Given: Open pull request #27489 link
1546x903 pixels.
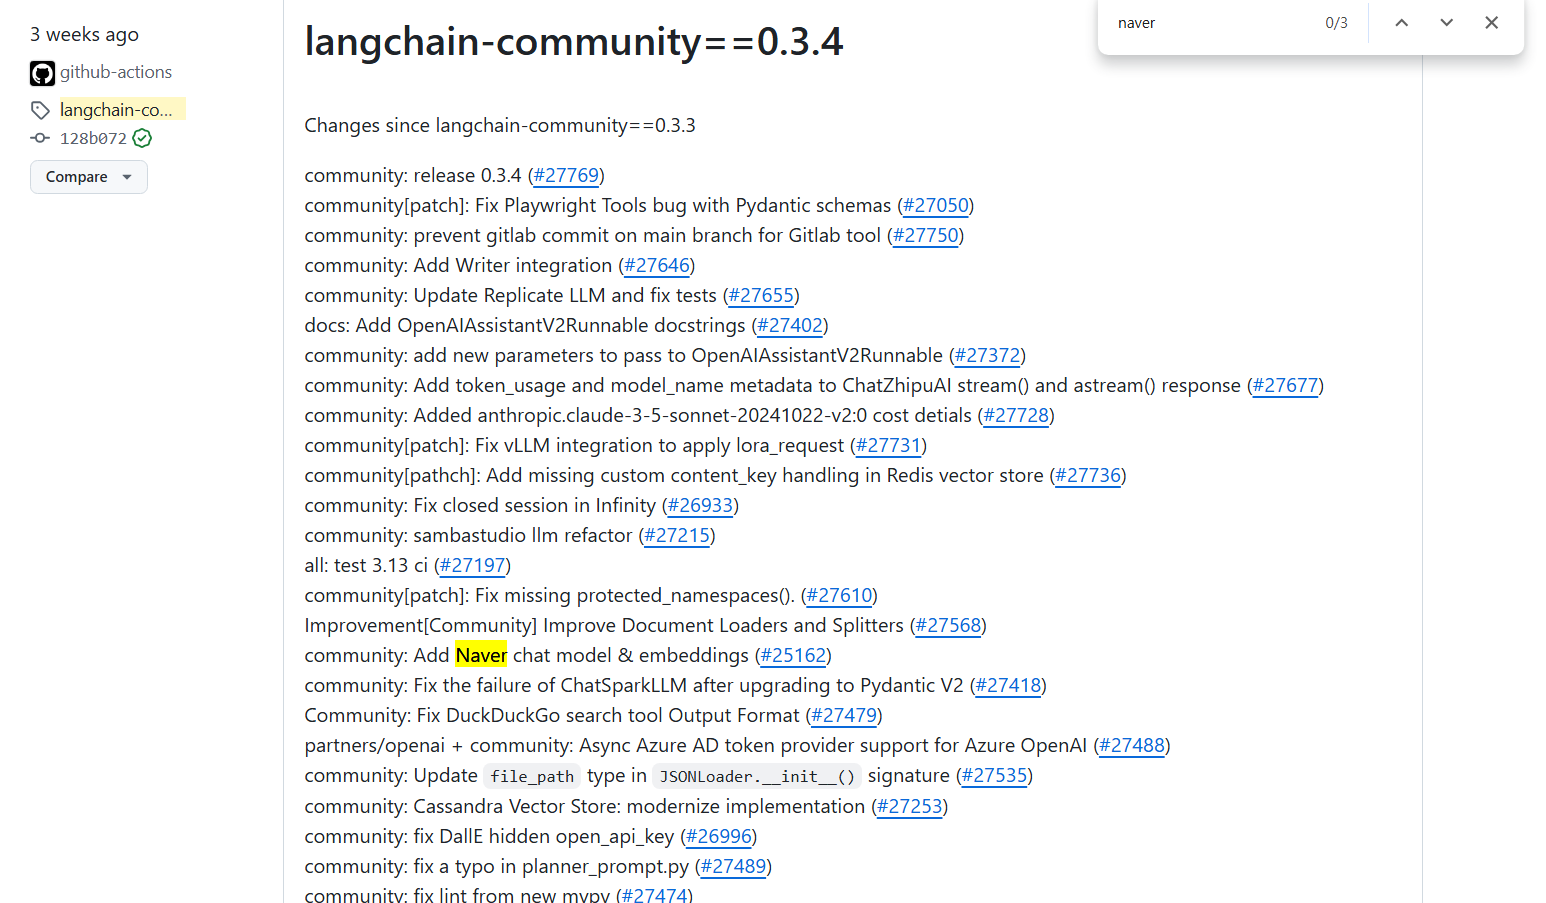Looking at the screenshot, I should (733, 867).
